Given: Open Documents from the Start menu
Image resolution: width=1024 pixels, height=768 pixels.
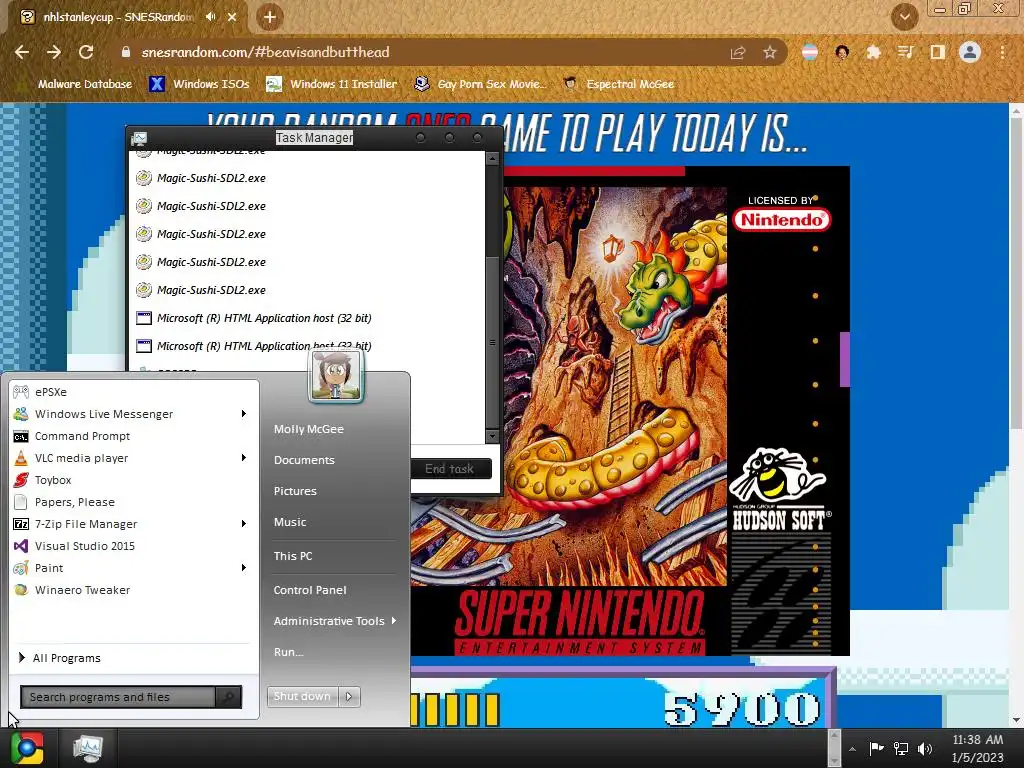Looking at the screenshot, I should 304,460.
